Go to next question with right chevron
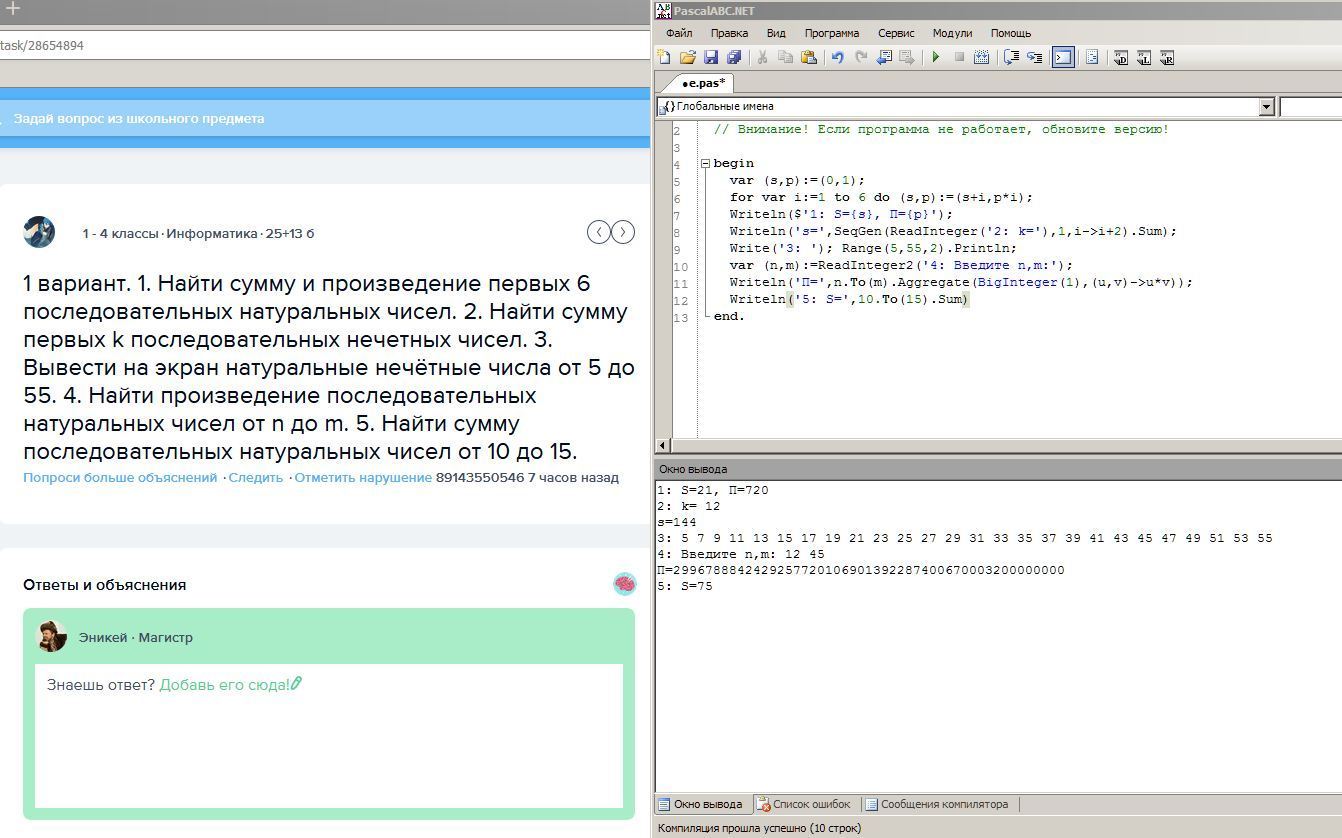This screenshot has width=1342, height=838. coord(623,232)
